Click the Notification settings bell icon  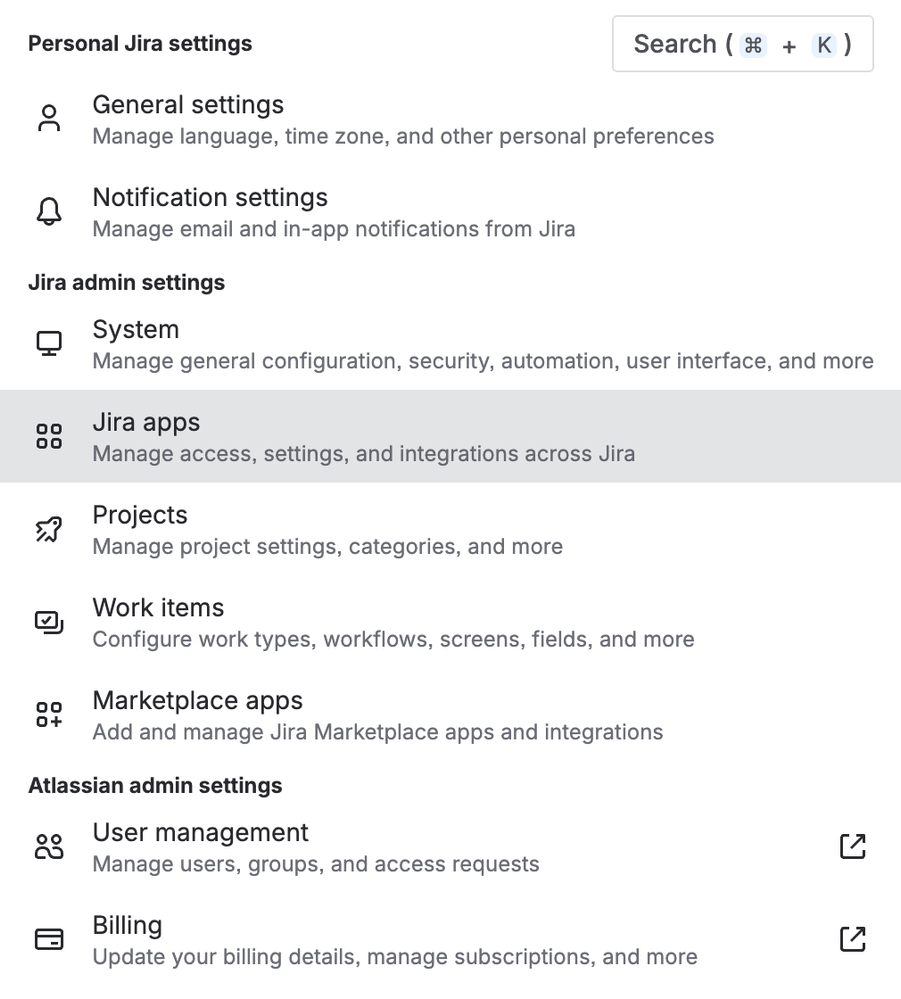[48, 211]
